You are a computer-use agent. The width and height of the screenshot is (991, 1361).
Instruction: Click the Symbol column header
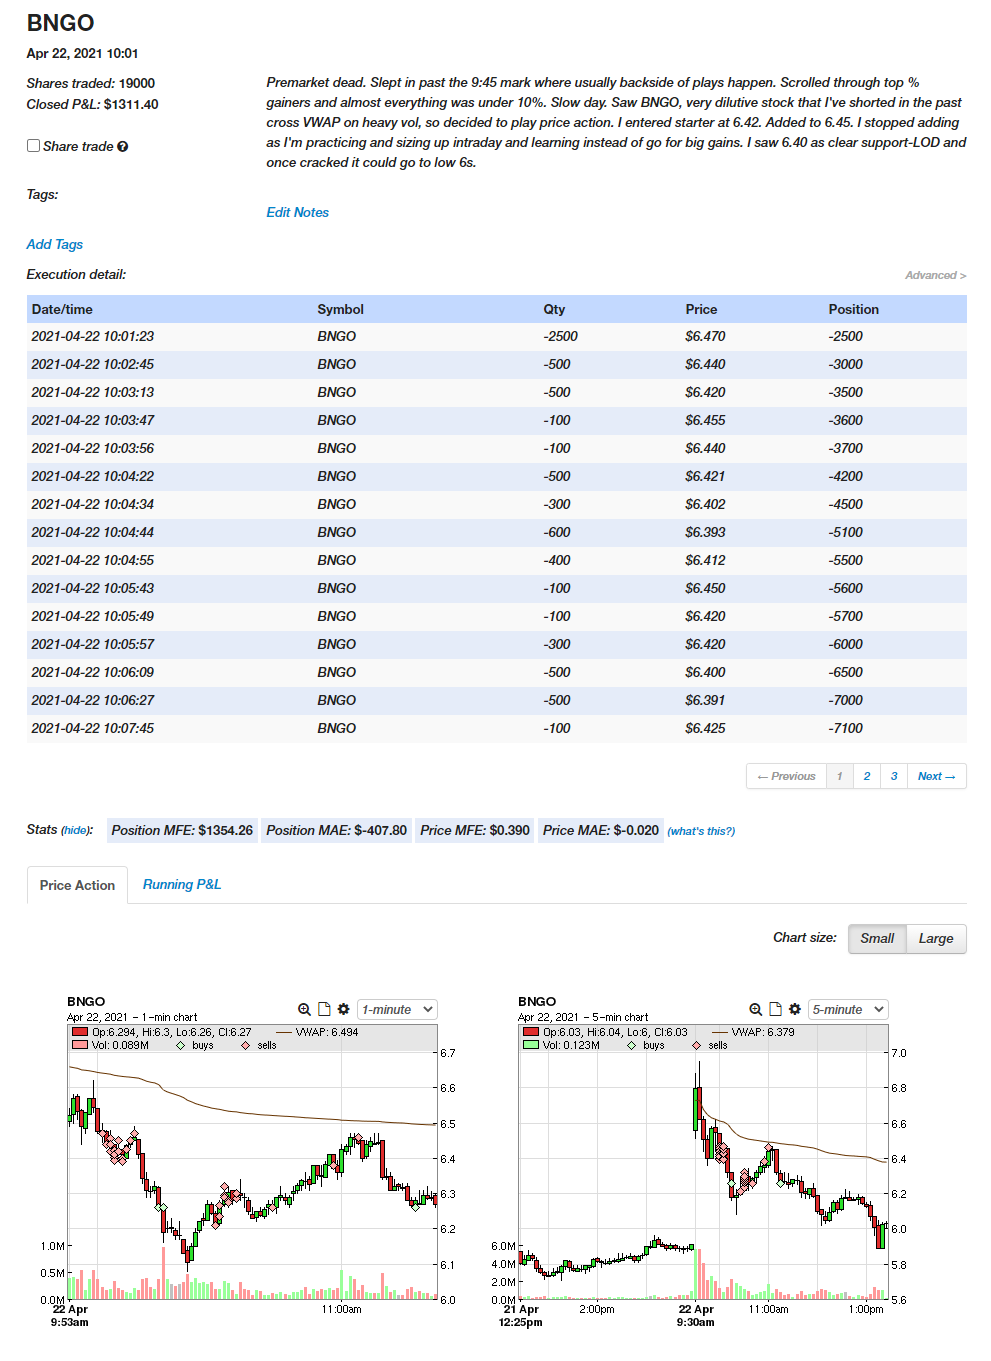click(340, 309)
